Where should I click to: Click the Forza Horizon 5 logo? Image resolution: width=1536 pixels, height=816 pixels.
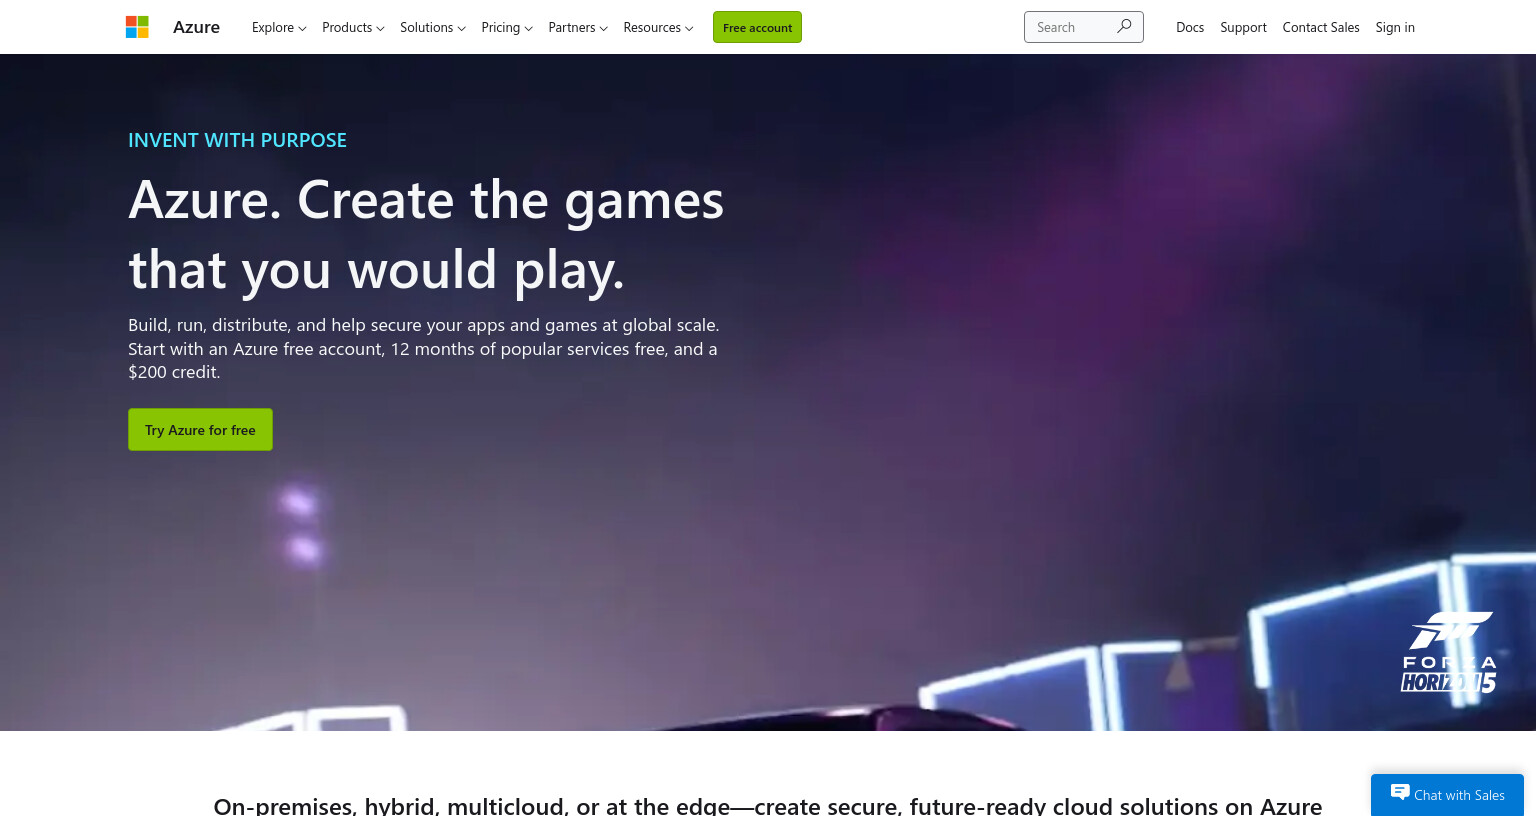[x=1449, y=652]
